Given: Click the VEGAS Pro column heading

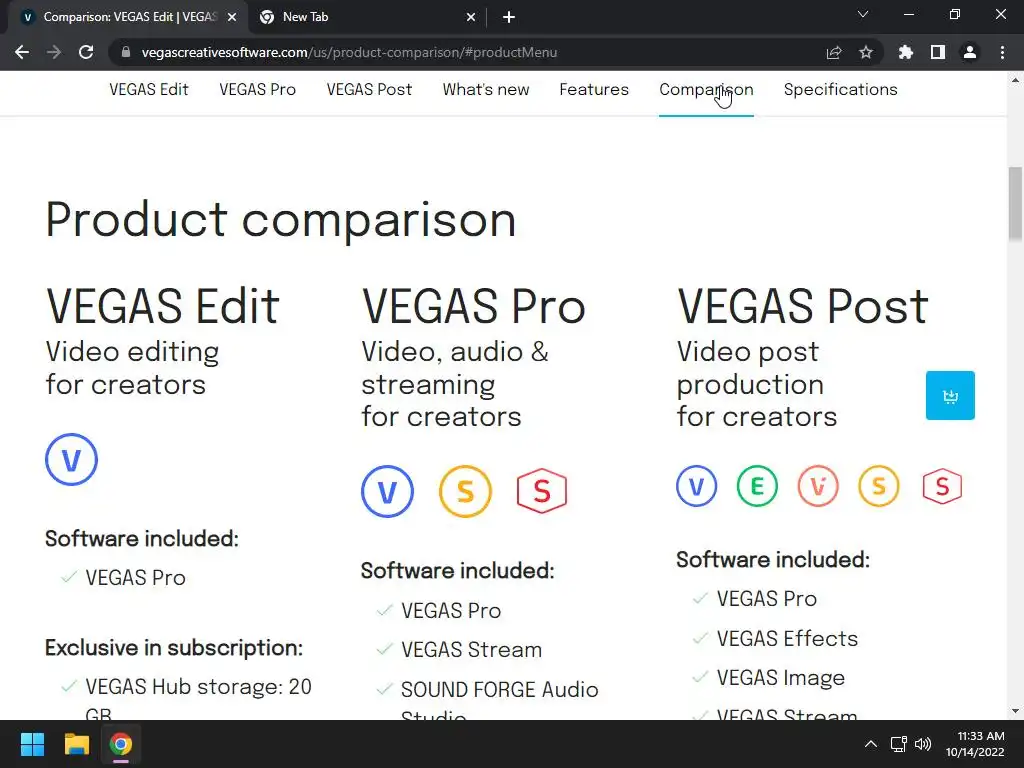Looking at the screenshot, I should (473, 306).
